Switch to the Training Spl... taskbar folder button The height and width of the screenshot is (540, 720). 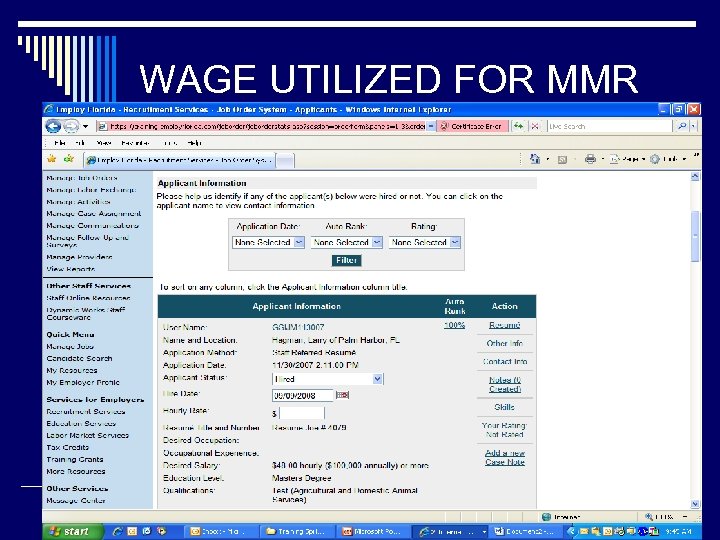click(x=296, y=531)
